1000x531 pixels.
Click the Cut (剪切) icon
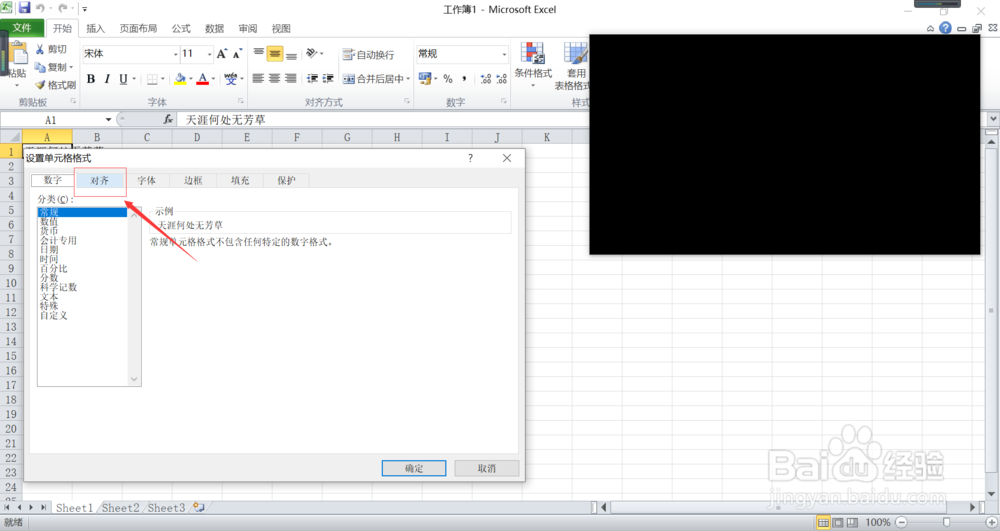click(x=40, y=49)
